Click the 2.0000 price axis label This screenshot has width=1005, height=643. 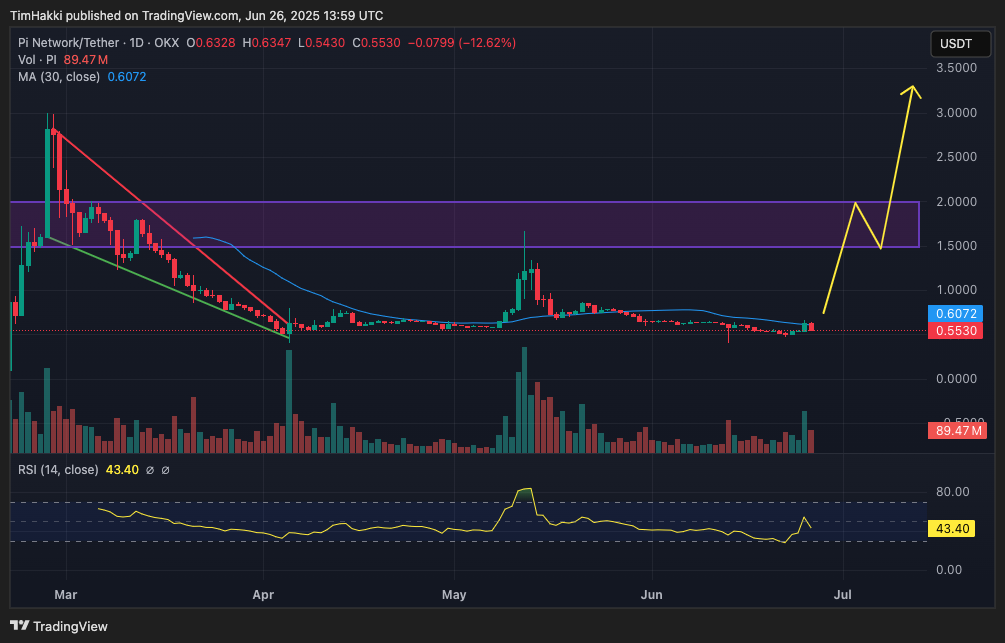pyautogui.click(x=956, y=202)
